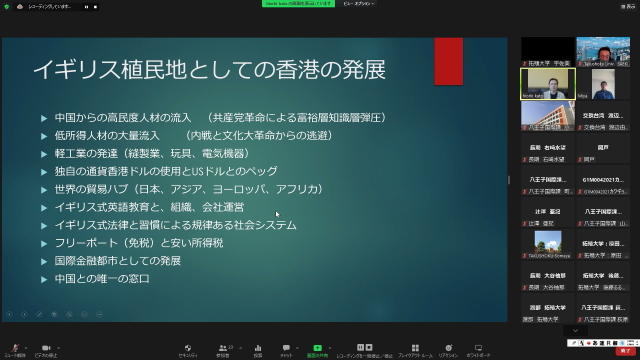Stop recording using top-bar stop icon
The image size is (640, 360).
pos(96,7)
